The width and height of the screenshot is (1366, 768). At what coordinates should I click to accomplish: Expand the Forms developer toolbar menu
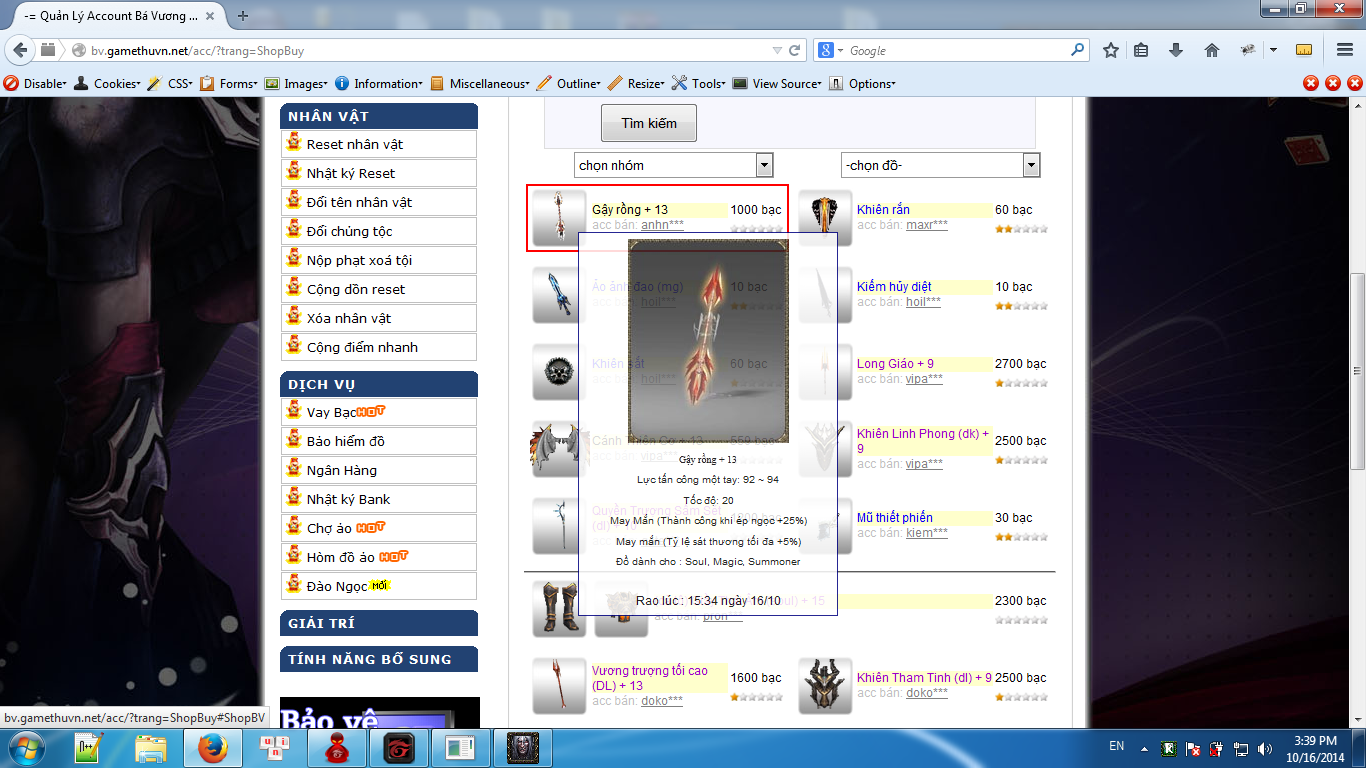pyautogui.click(x=229, y=84)
